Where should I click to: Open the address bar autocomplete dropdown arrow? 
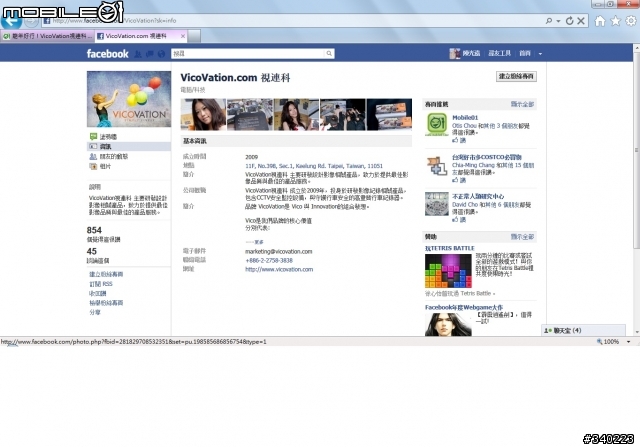[558, 21]
